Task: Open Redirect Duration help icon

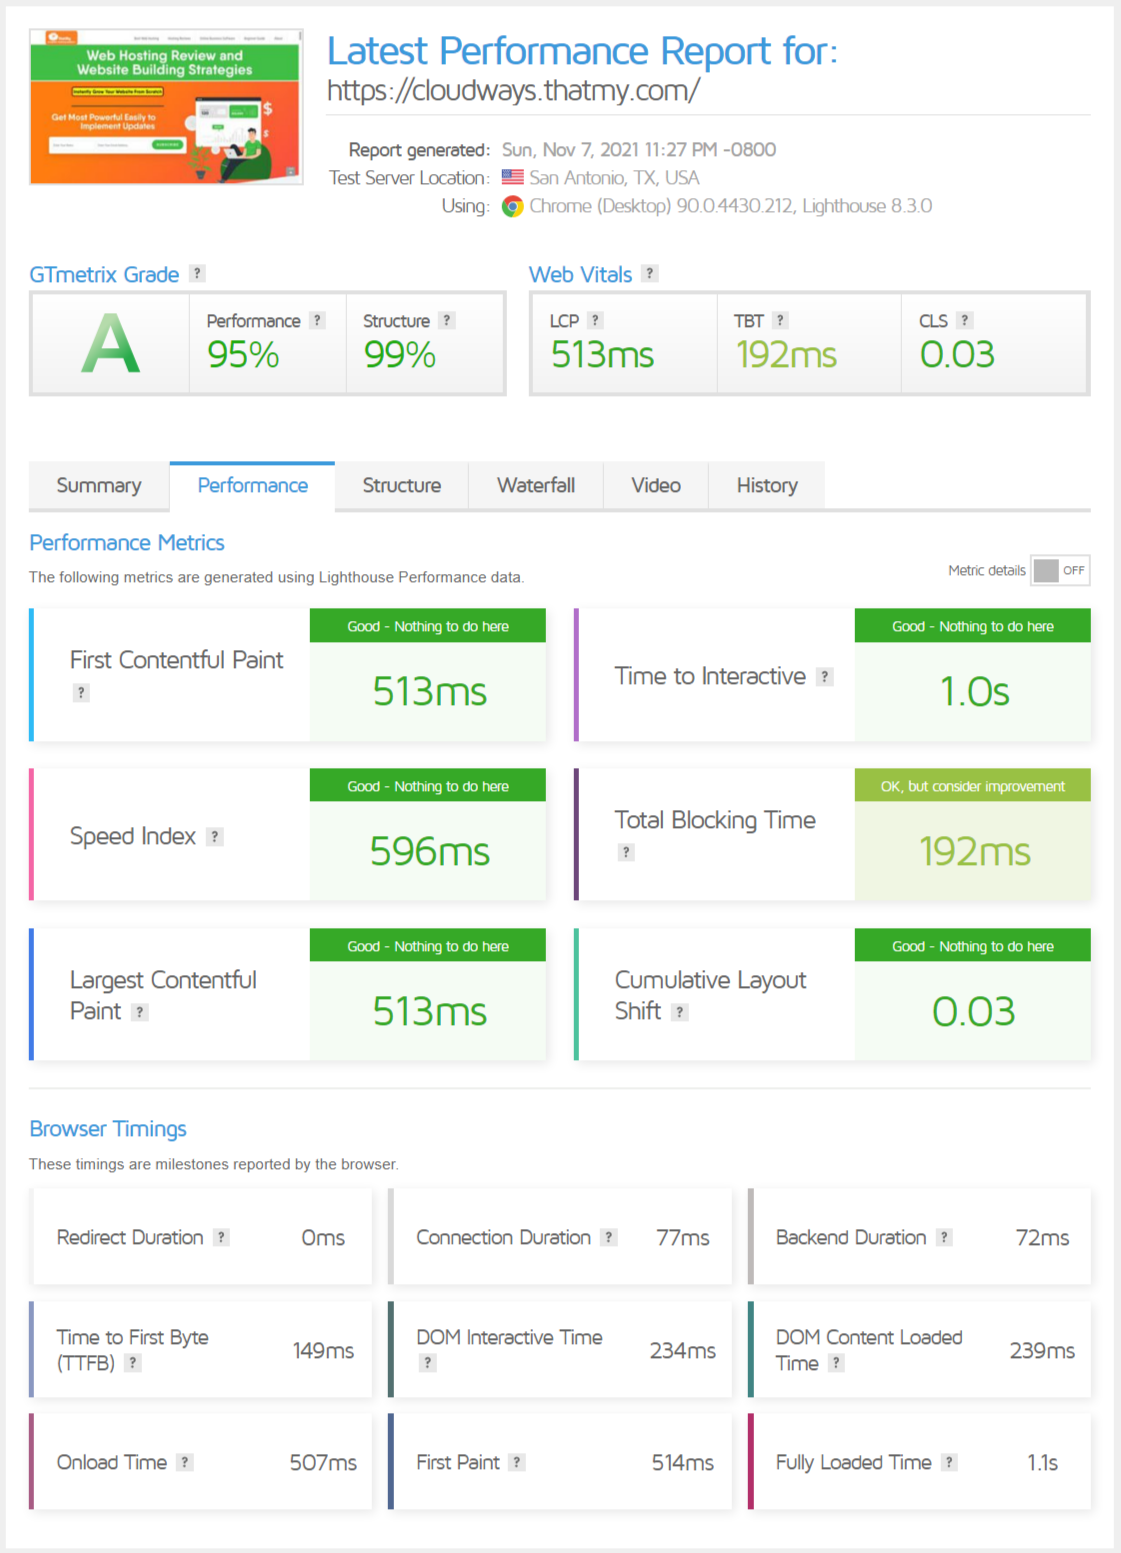Action: (x=222, y=1237)
